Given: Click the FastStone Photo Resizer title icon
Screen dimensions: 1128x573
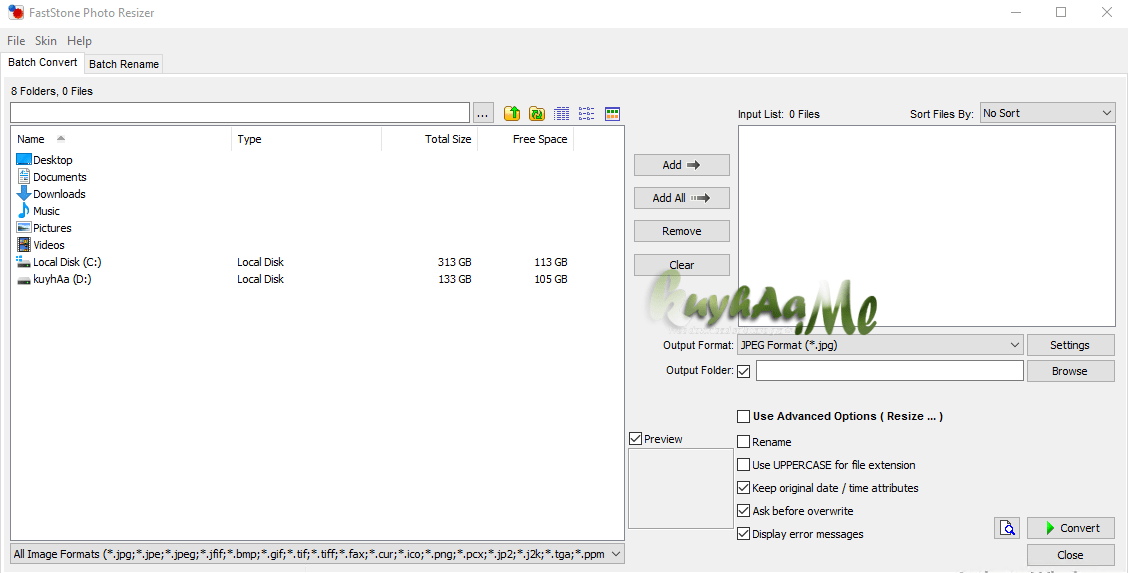Looking at the screenshot, I should (16, 12).
